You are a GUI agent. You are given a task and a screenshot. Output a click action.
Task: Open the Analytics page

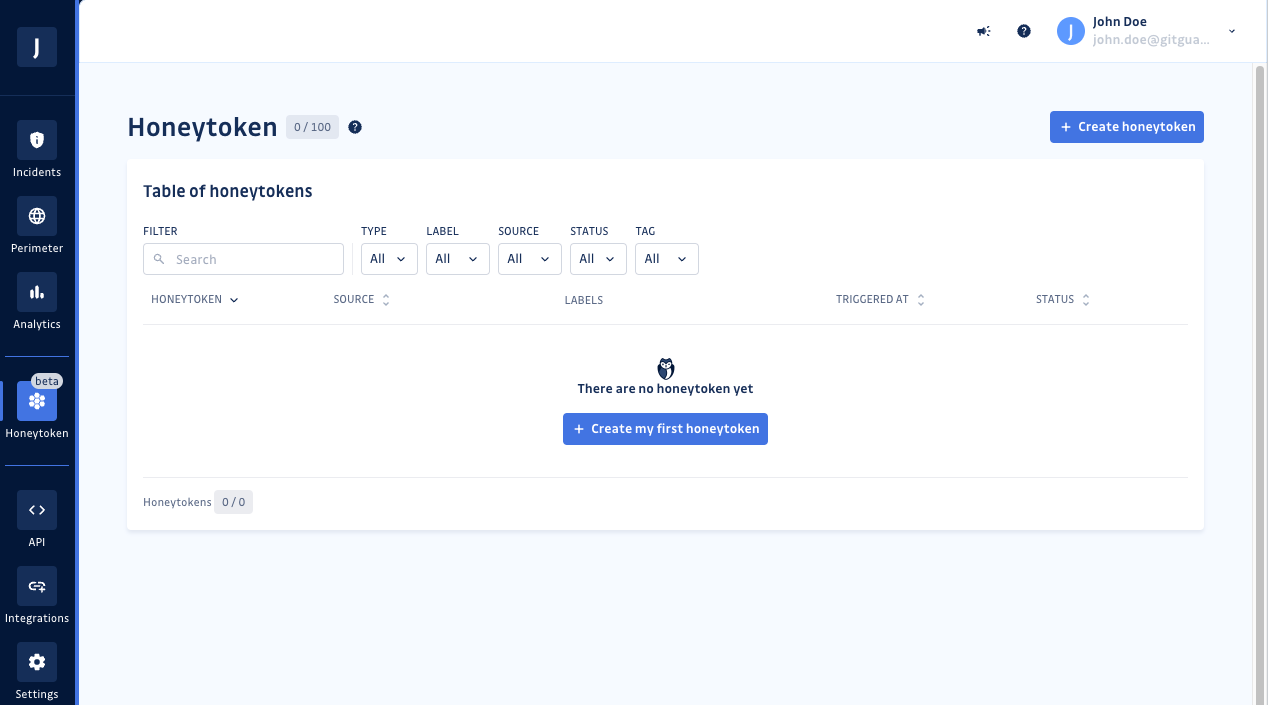click(36, 300)
